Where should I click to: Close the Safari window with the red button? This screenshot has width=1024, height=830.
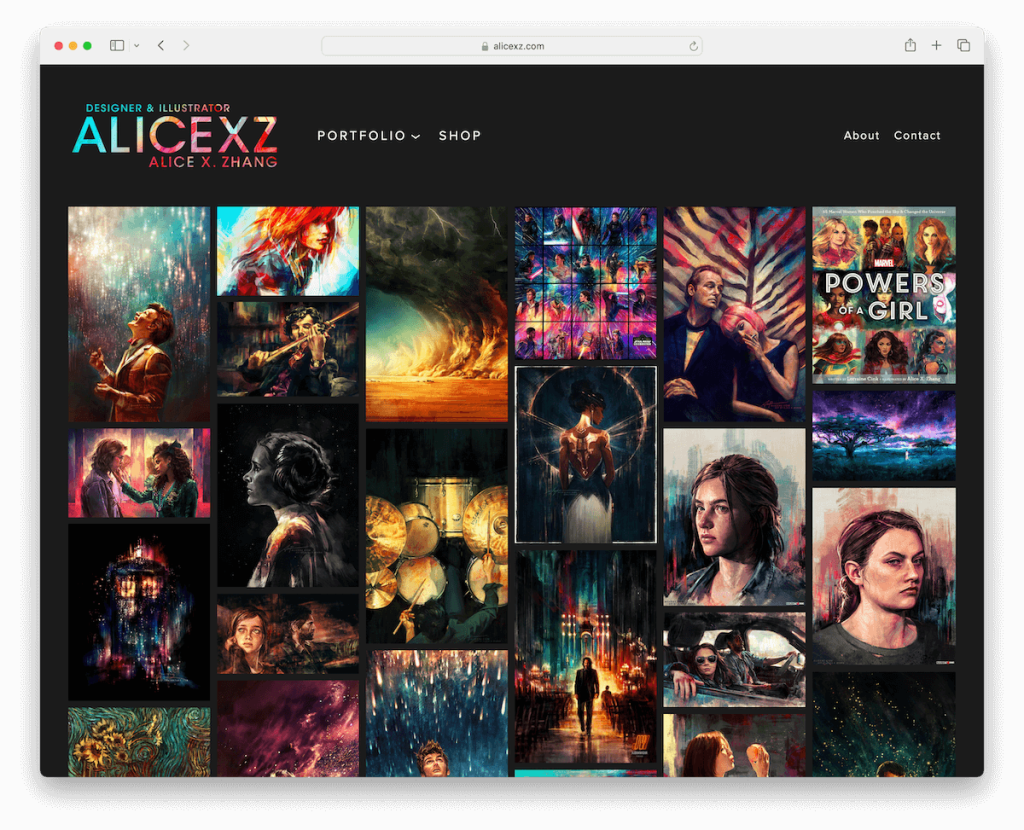coord(59,46)
